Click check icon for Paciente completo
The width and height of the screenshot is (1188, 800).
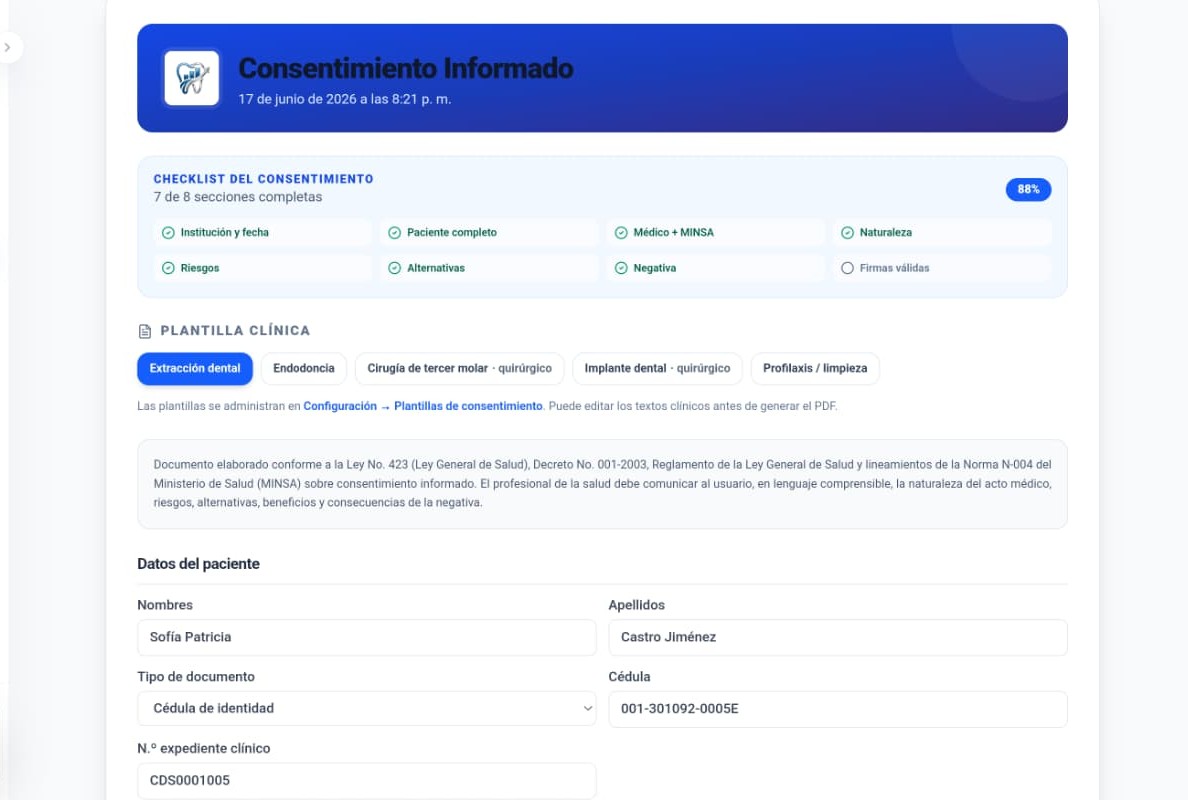395,233
